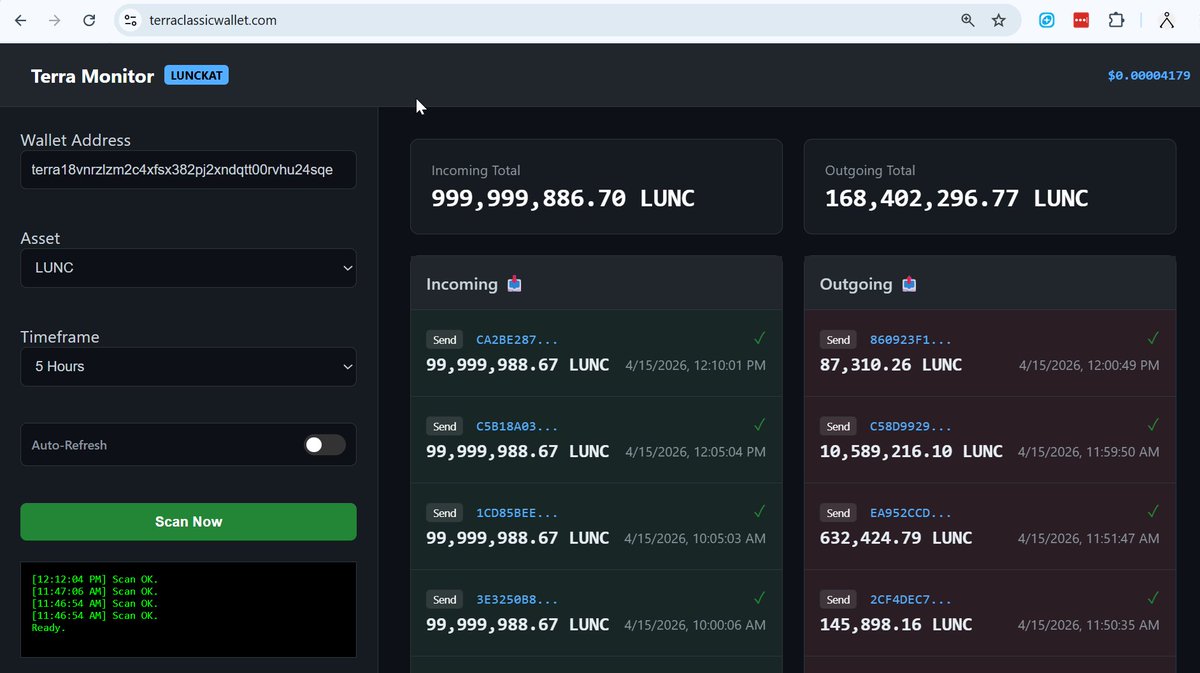Click the timestamp 4/15/2026, 11:50:35 AM
The width and height of the screenshot is (1200, 673).
click(x=1089, y=625)
